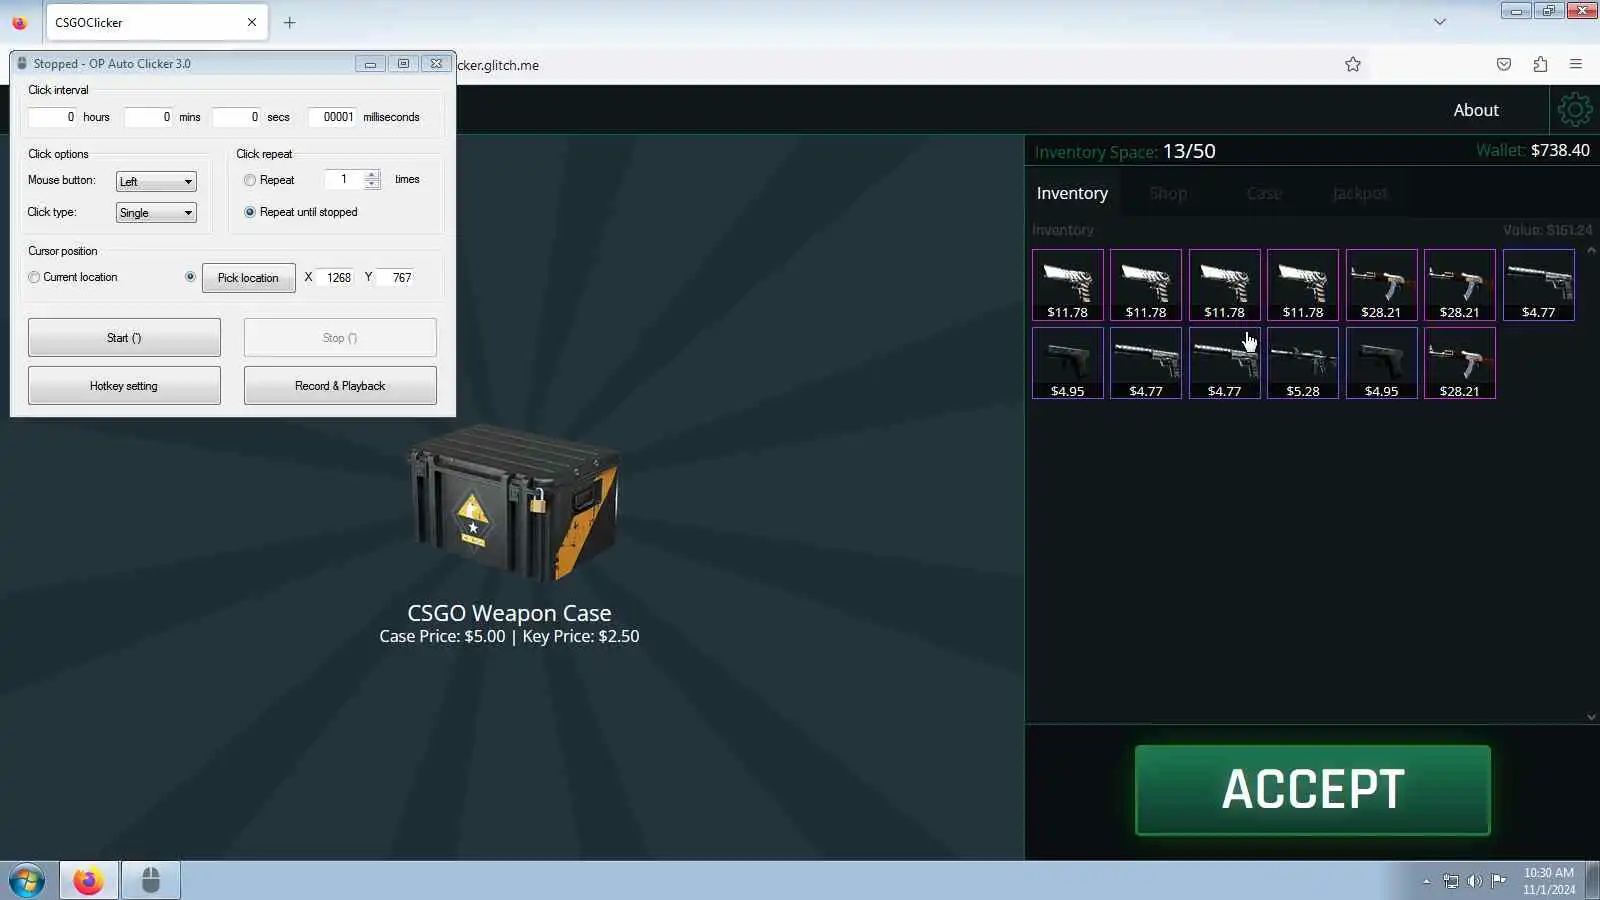Bookmark this page with the star icon

[1353, 65]
